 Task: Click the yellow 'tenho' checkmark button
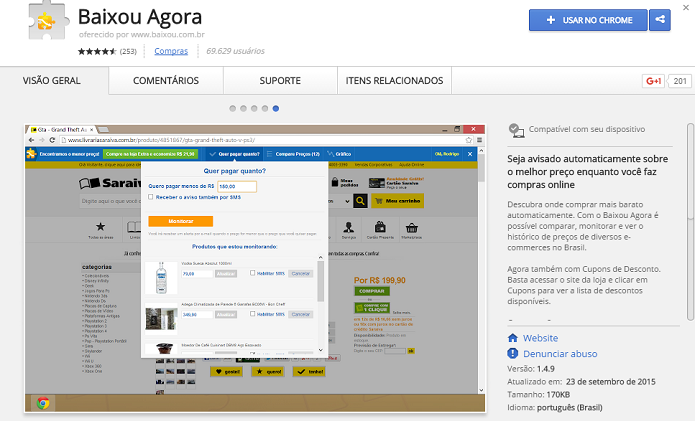pyautogui.click(x=309, y=372)
